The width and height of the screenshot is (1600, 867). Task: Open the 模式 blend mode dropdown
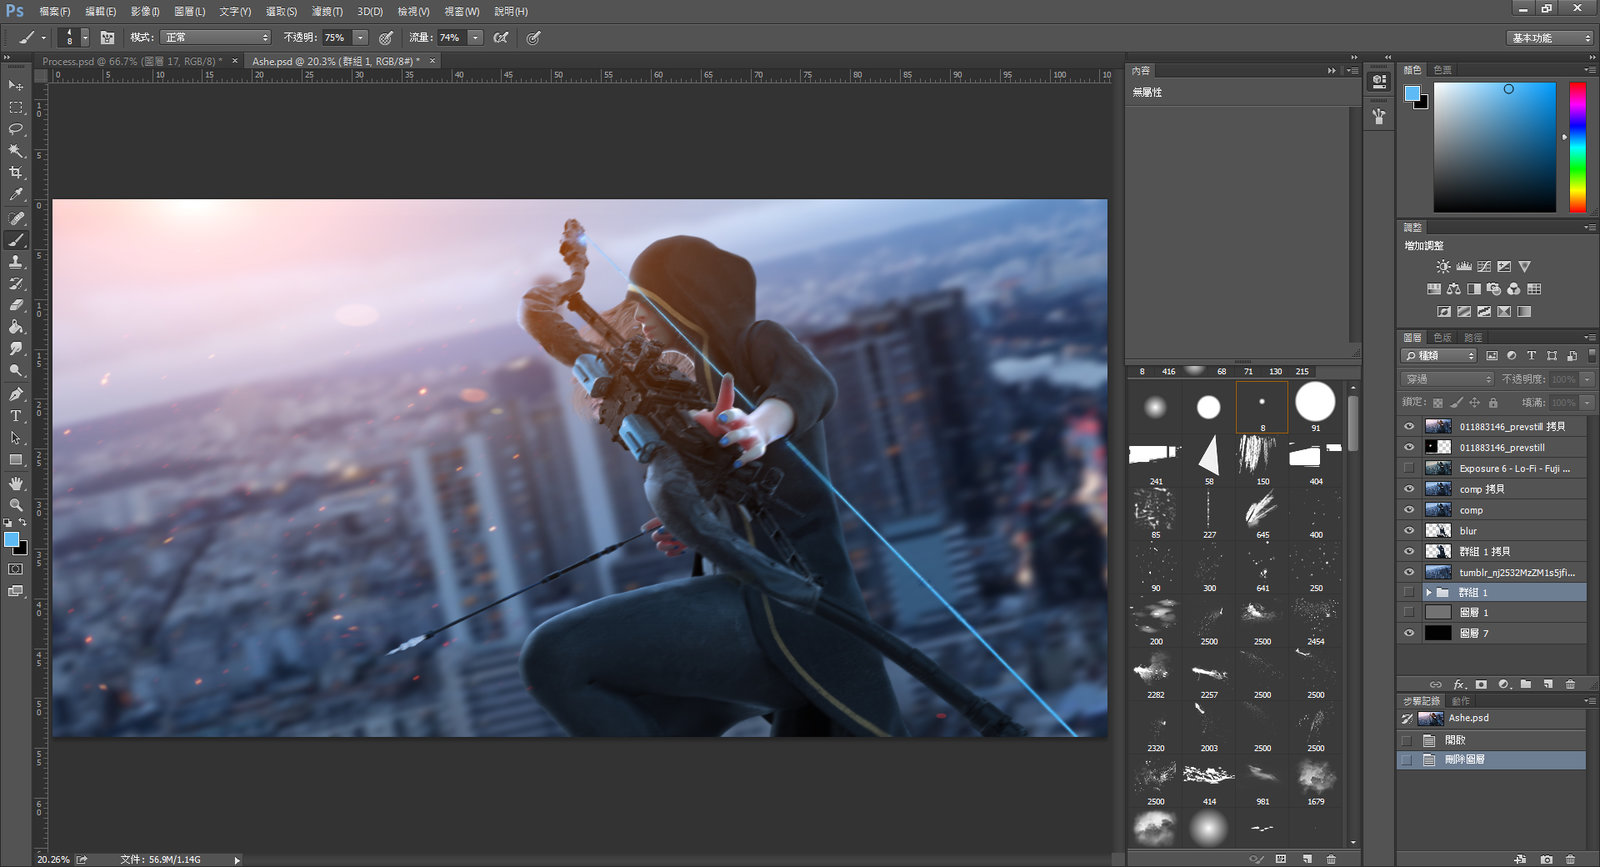pos(215,37)
